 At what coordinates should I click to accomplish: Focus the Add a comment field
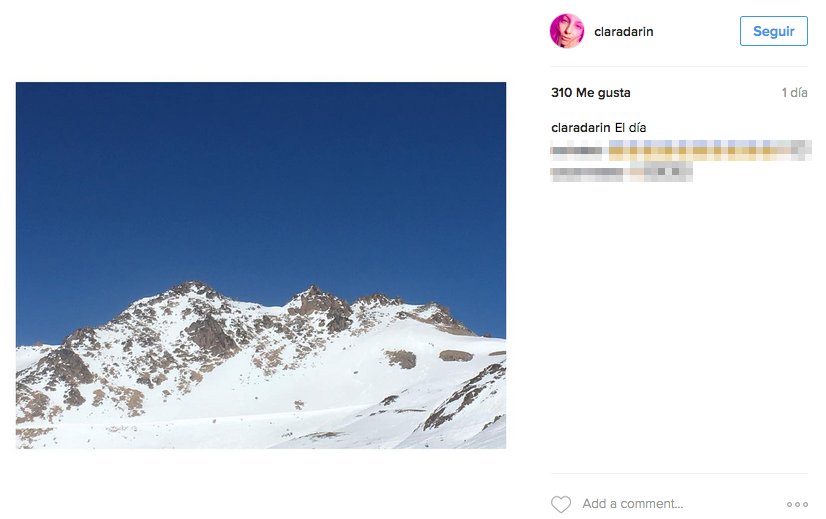point(680,504)
